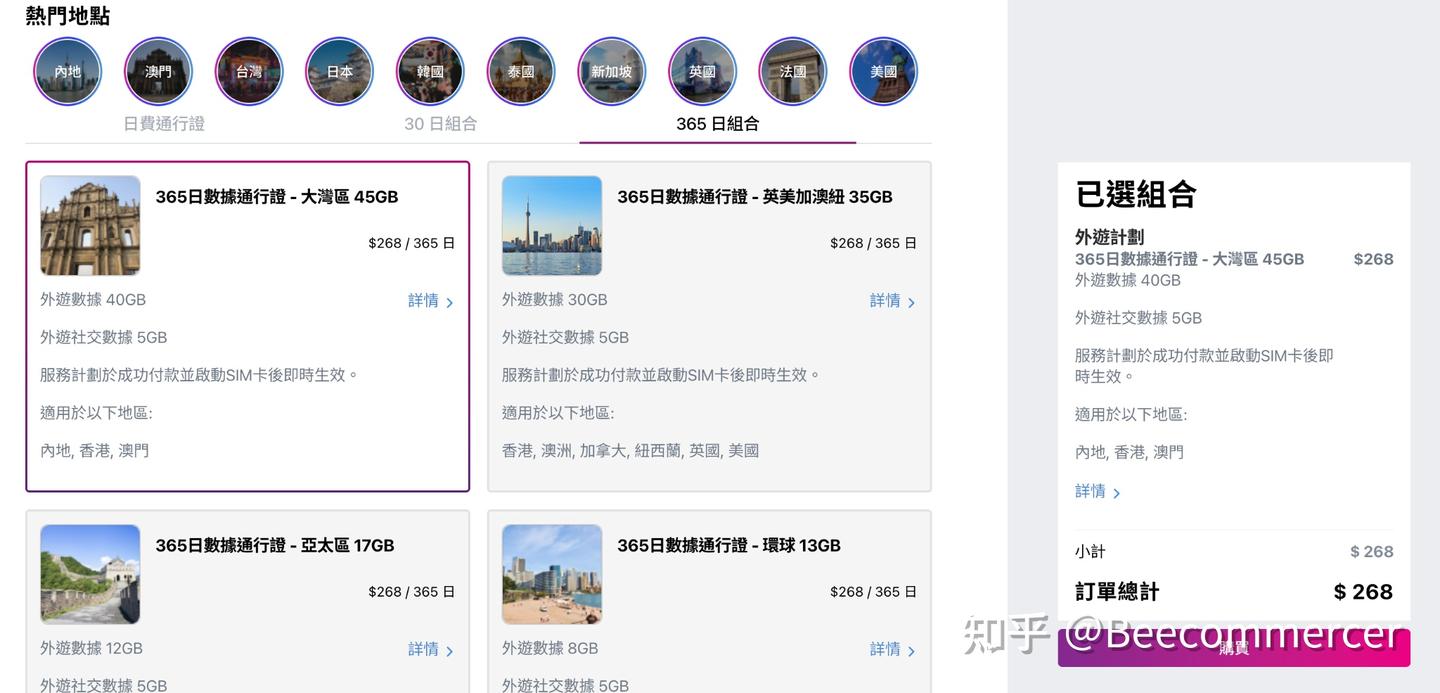Viewport: 1440px width, 693px height.
Task: Click the Macau ruins thumbnail of 大灣區 plan
Action: pyautogui.click(x=90, y=226)
